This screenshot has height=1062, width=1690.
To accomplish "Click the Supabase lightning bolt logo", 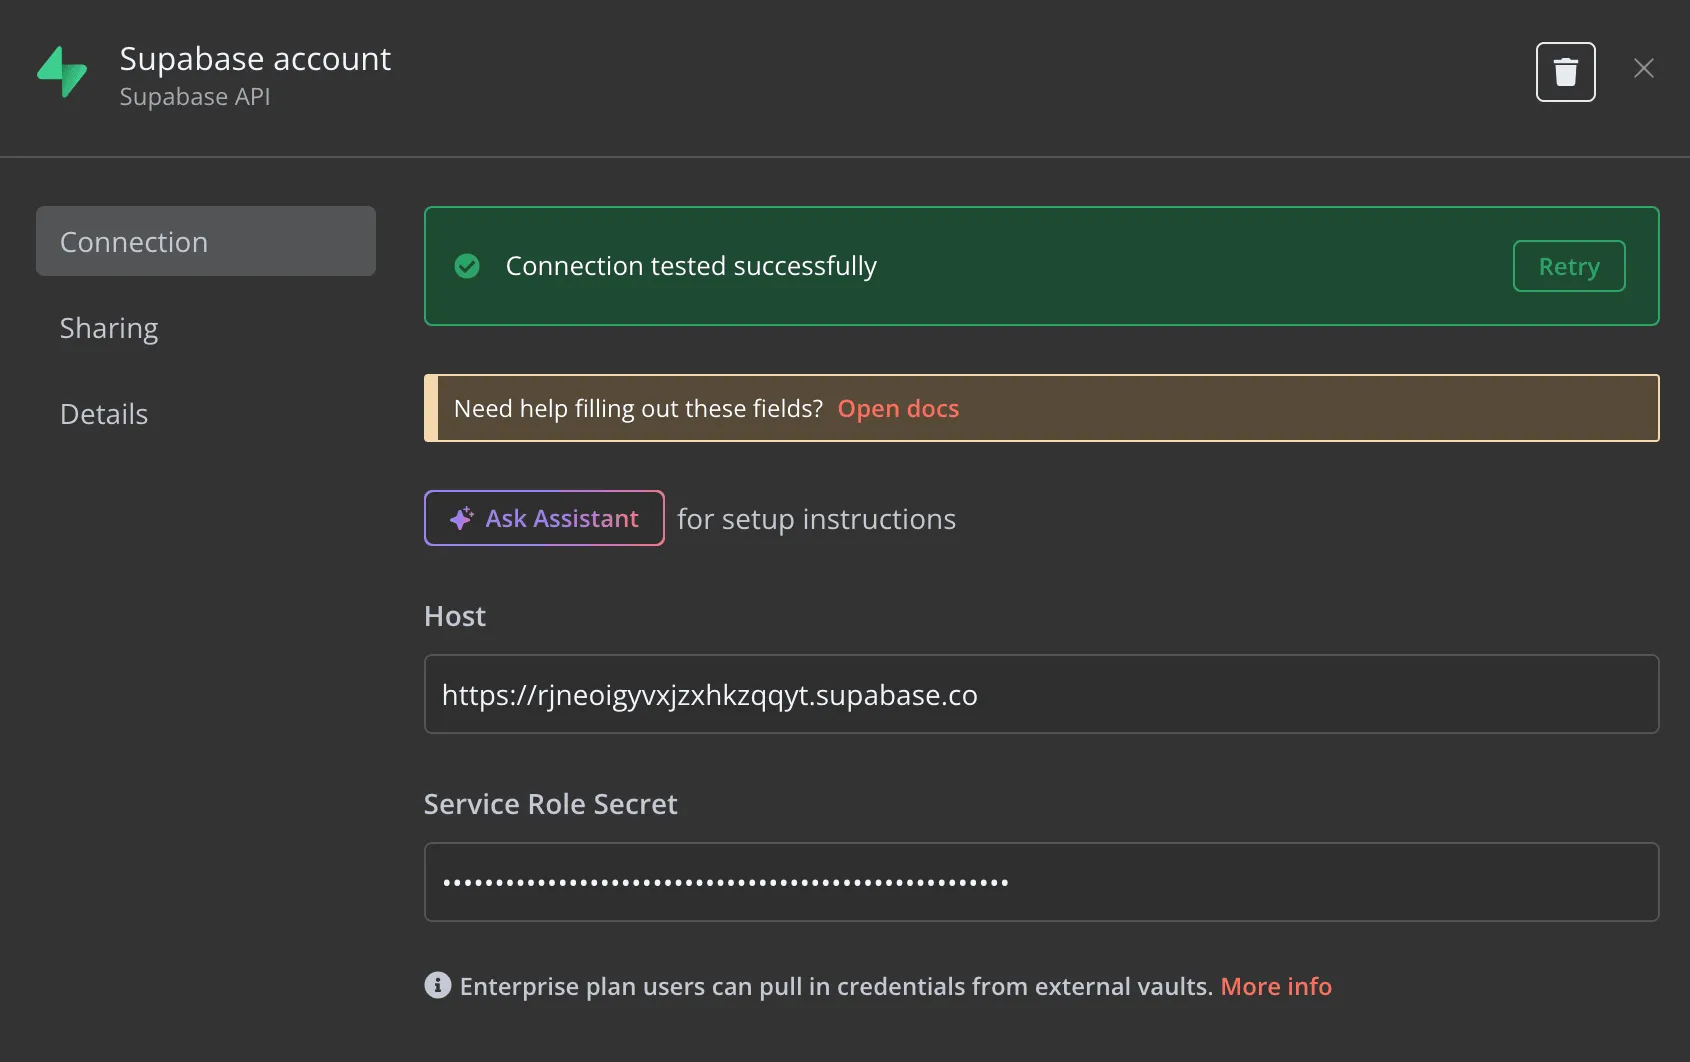I will (62, 72).
